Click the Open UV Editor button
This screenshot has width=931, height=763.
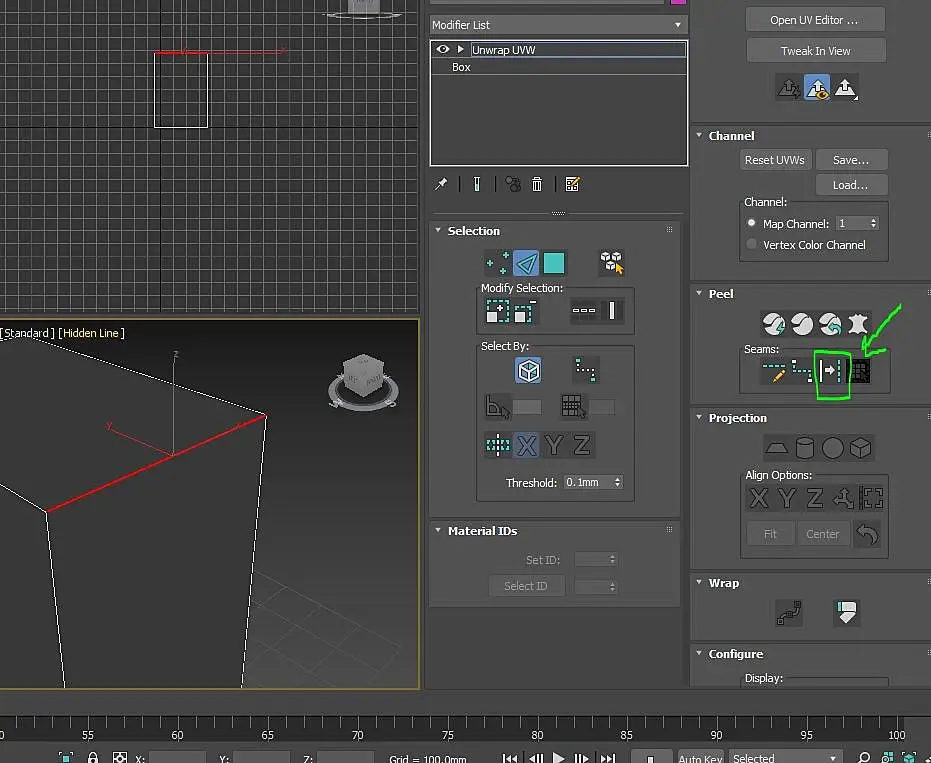815,20
